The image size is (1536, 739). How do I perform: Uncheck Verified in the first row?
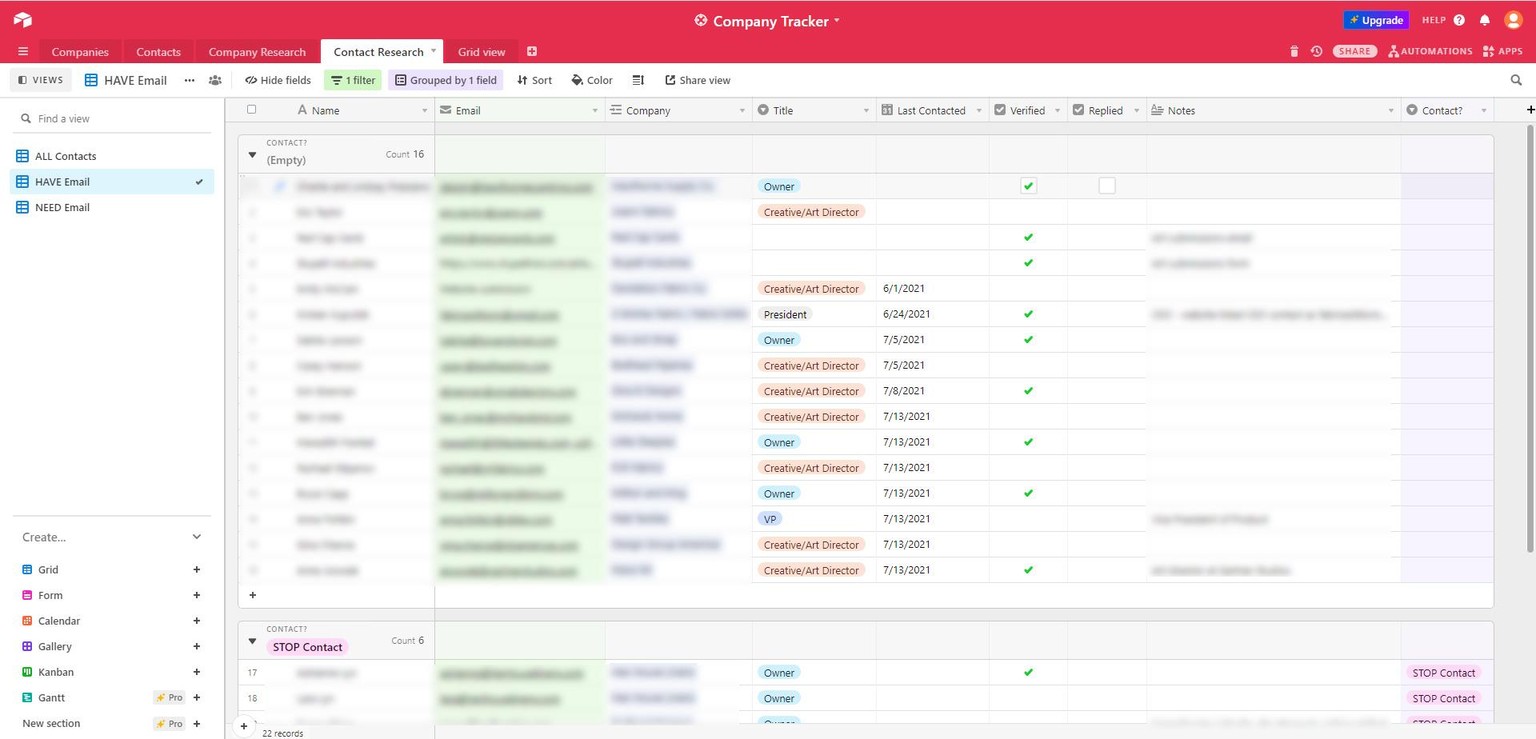[1028, 186]
